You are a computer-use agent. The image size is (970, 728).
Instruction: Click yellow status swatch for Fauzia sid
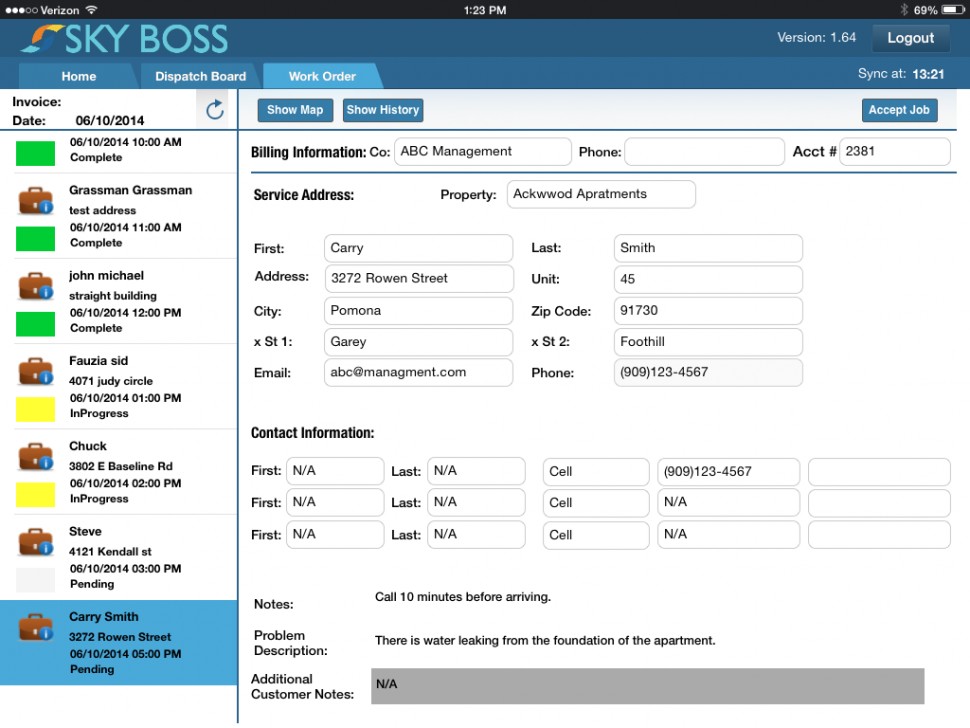pyautogui.click(x=35, y=409)
